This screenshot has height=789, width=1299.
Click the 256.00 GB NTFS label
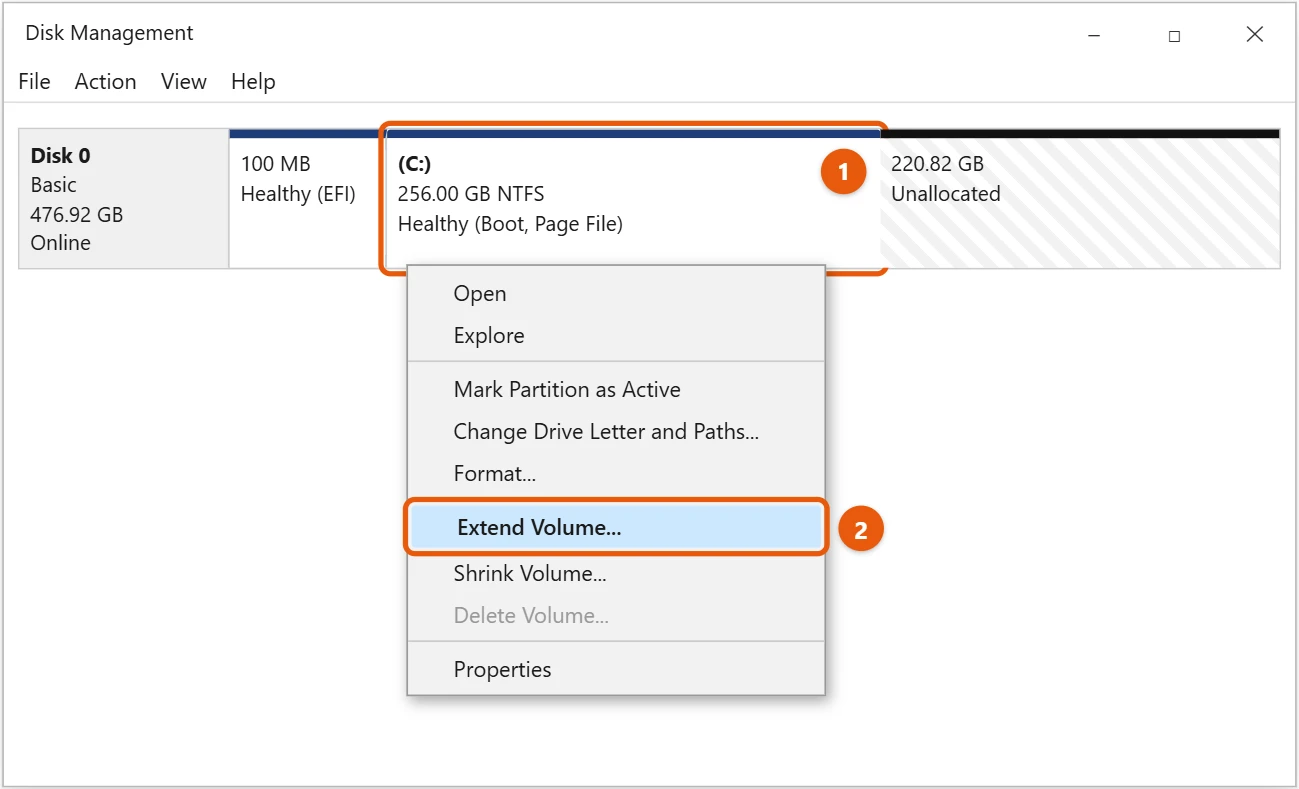(x=471, y=194)
